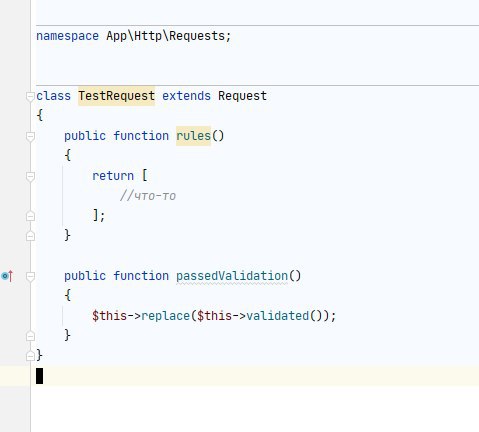
Task: Click the overriding method gutter icon beside passedValidation
Action: [7, 276]
